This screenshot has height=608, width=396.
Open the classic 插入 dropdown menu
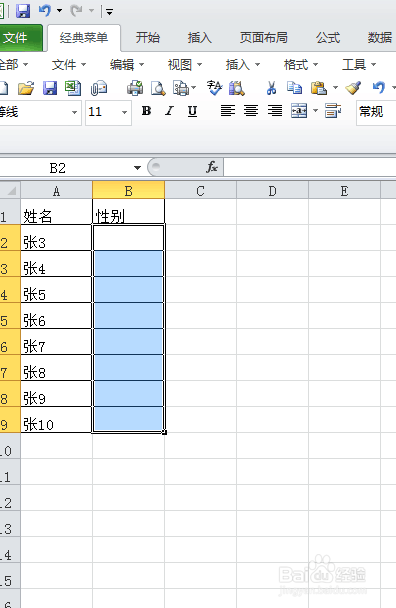(x=243, y=64)
